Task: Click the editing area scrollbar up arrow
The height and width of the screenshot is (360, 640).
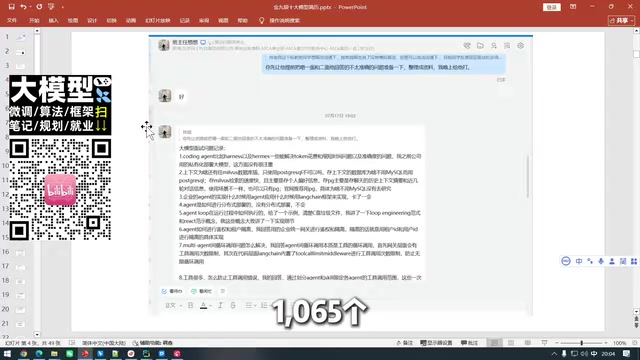Action: point(636,31)
